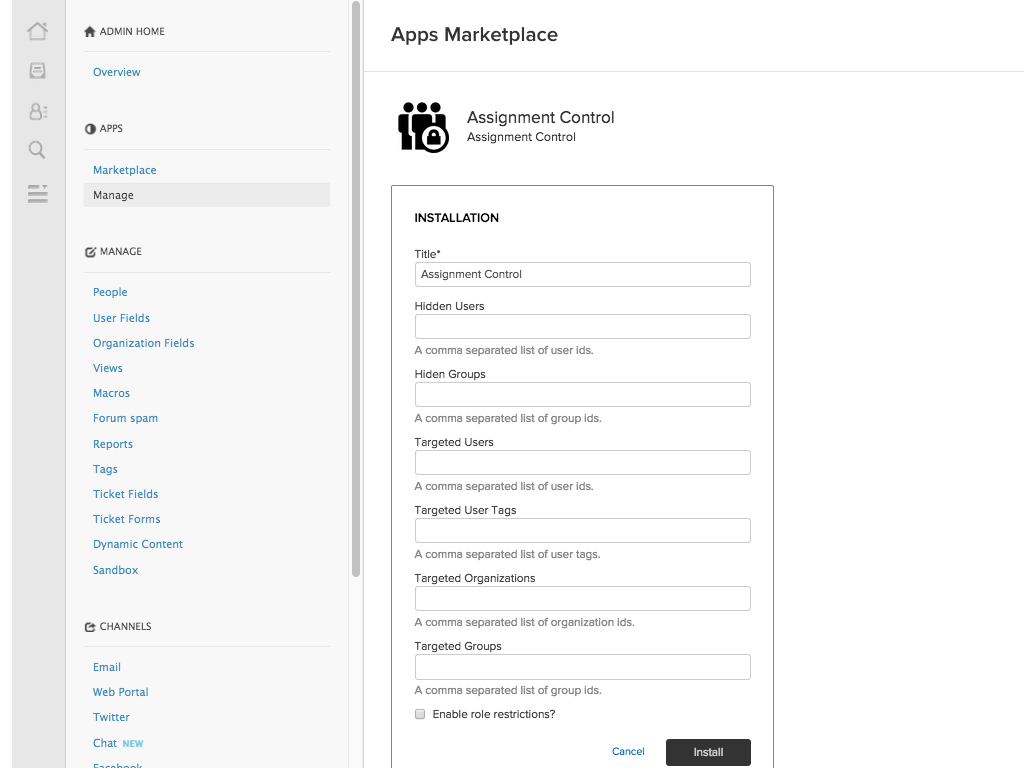Open the Home dashboard from left rail
This screenshot has height=768, width=1024.
pos(37,30)
